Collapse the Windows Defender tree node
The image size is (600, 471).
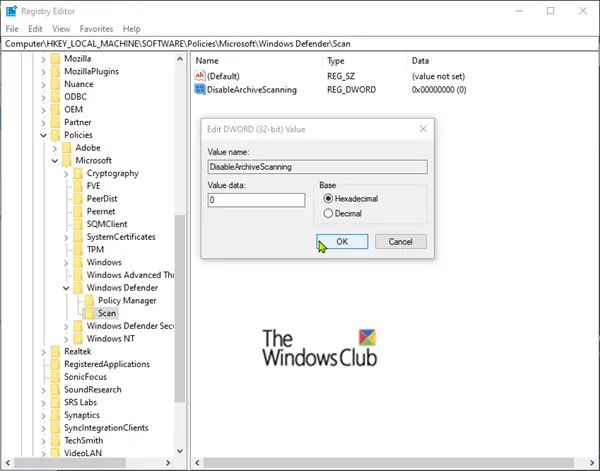pos(66,288)
